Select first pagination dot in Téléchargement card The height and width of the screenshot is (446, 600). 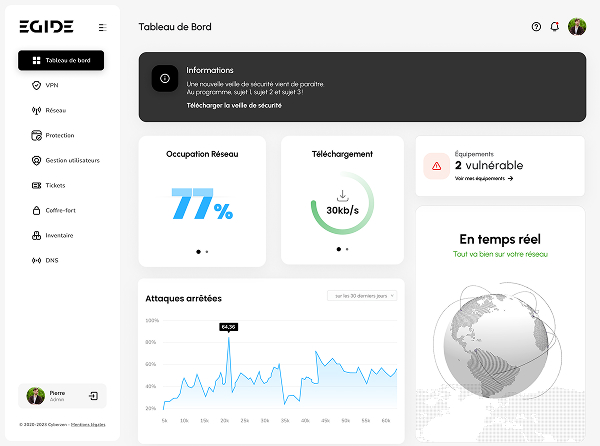click(x=339, y=249)
